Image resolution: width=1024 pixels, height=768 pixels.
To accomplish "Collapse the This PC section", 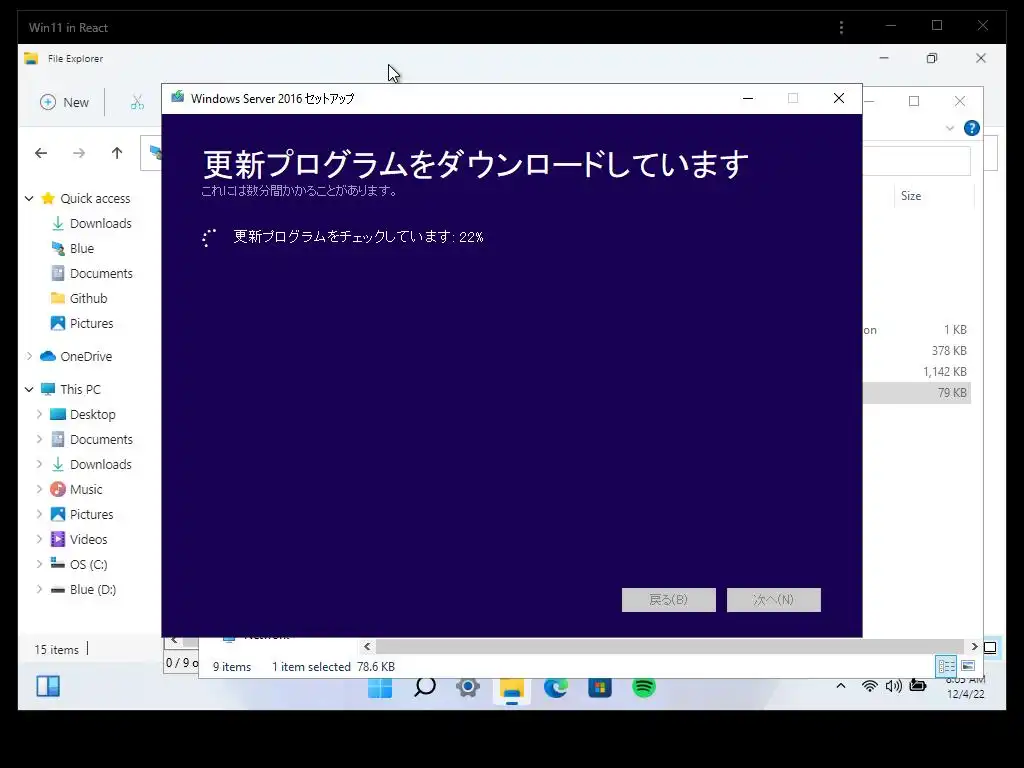I will 29,389.
